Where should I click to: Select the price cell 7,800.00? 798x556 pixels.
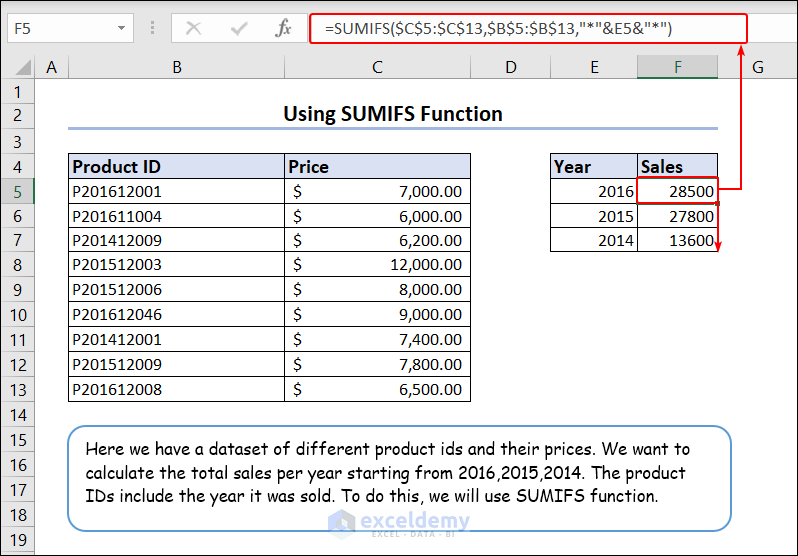[x=377, y=365]
